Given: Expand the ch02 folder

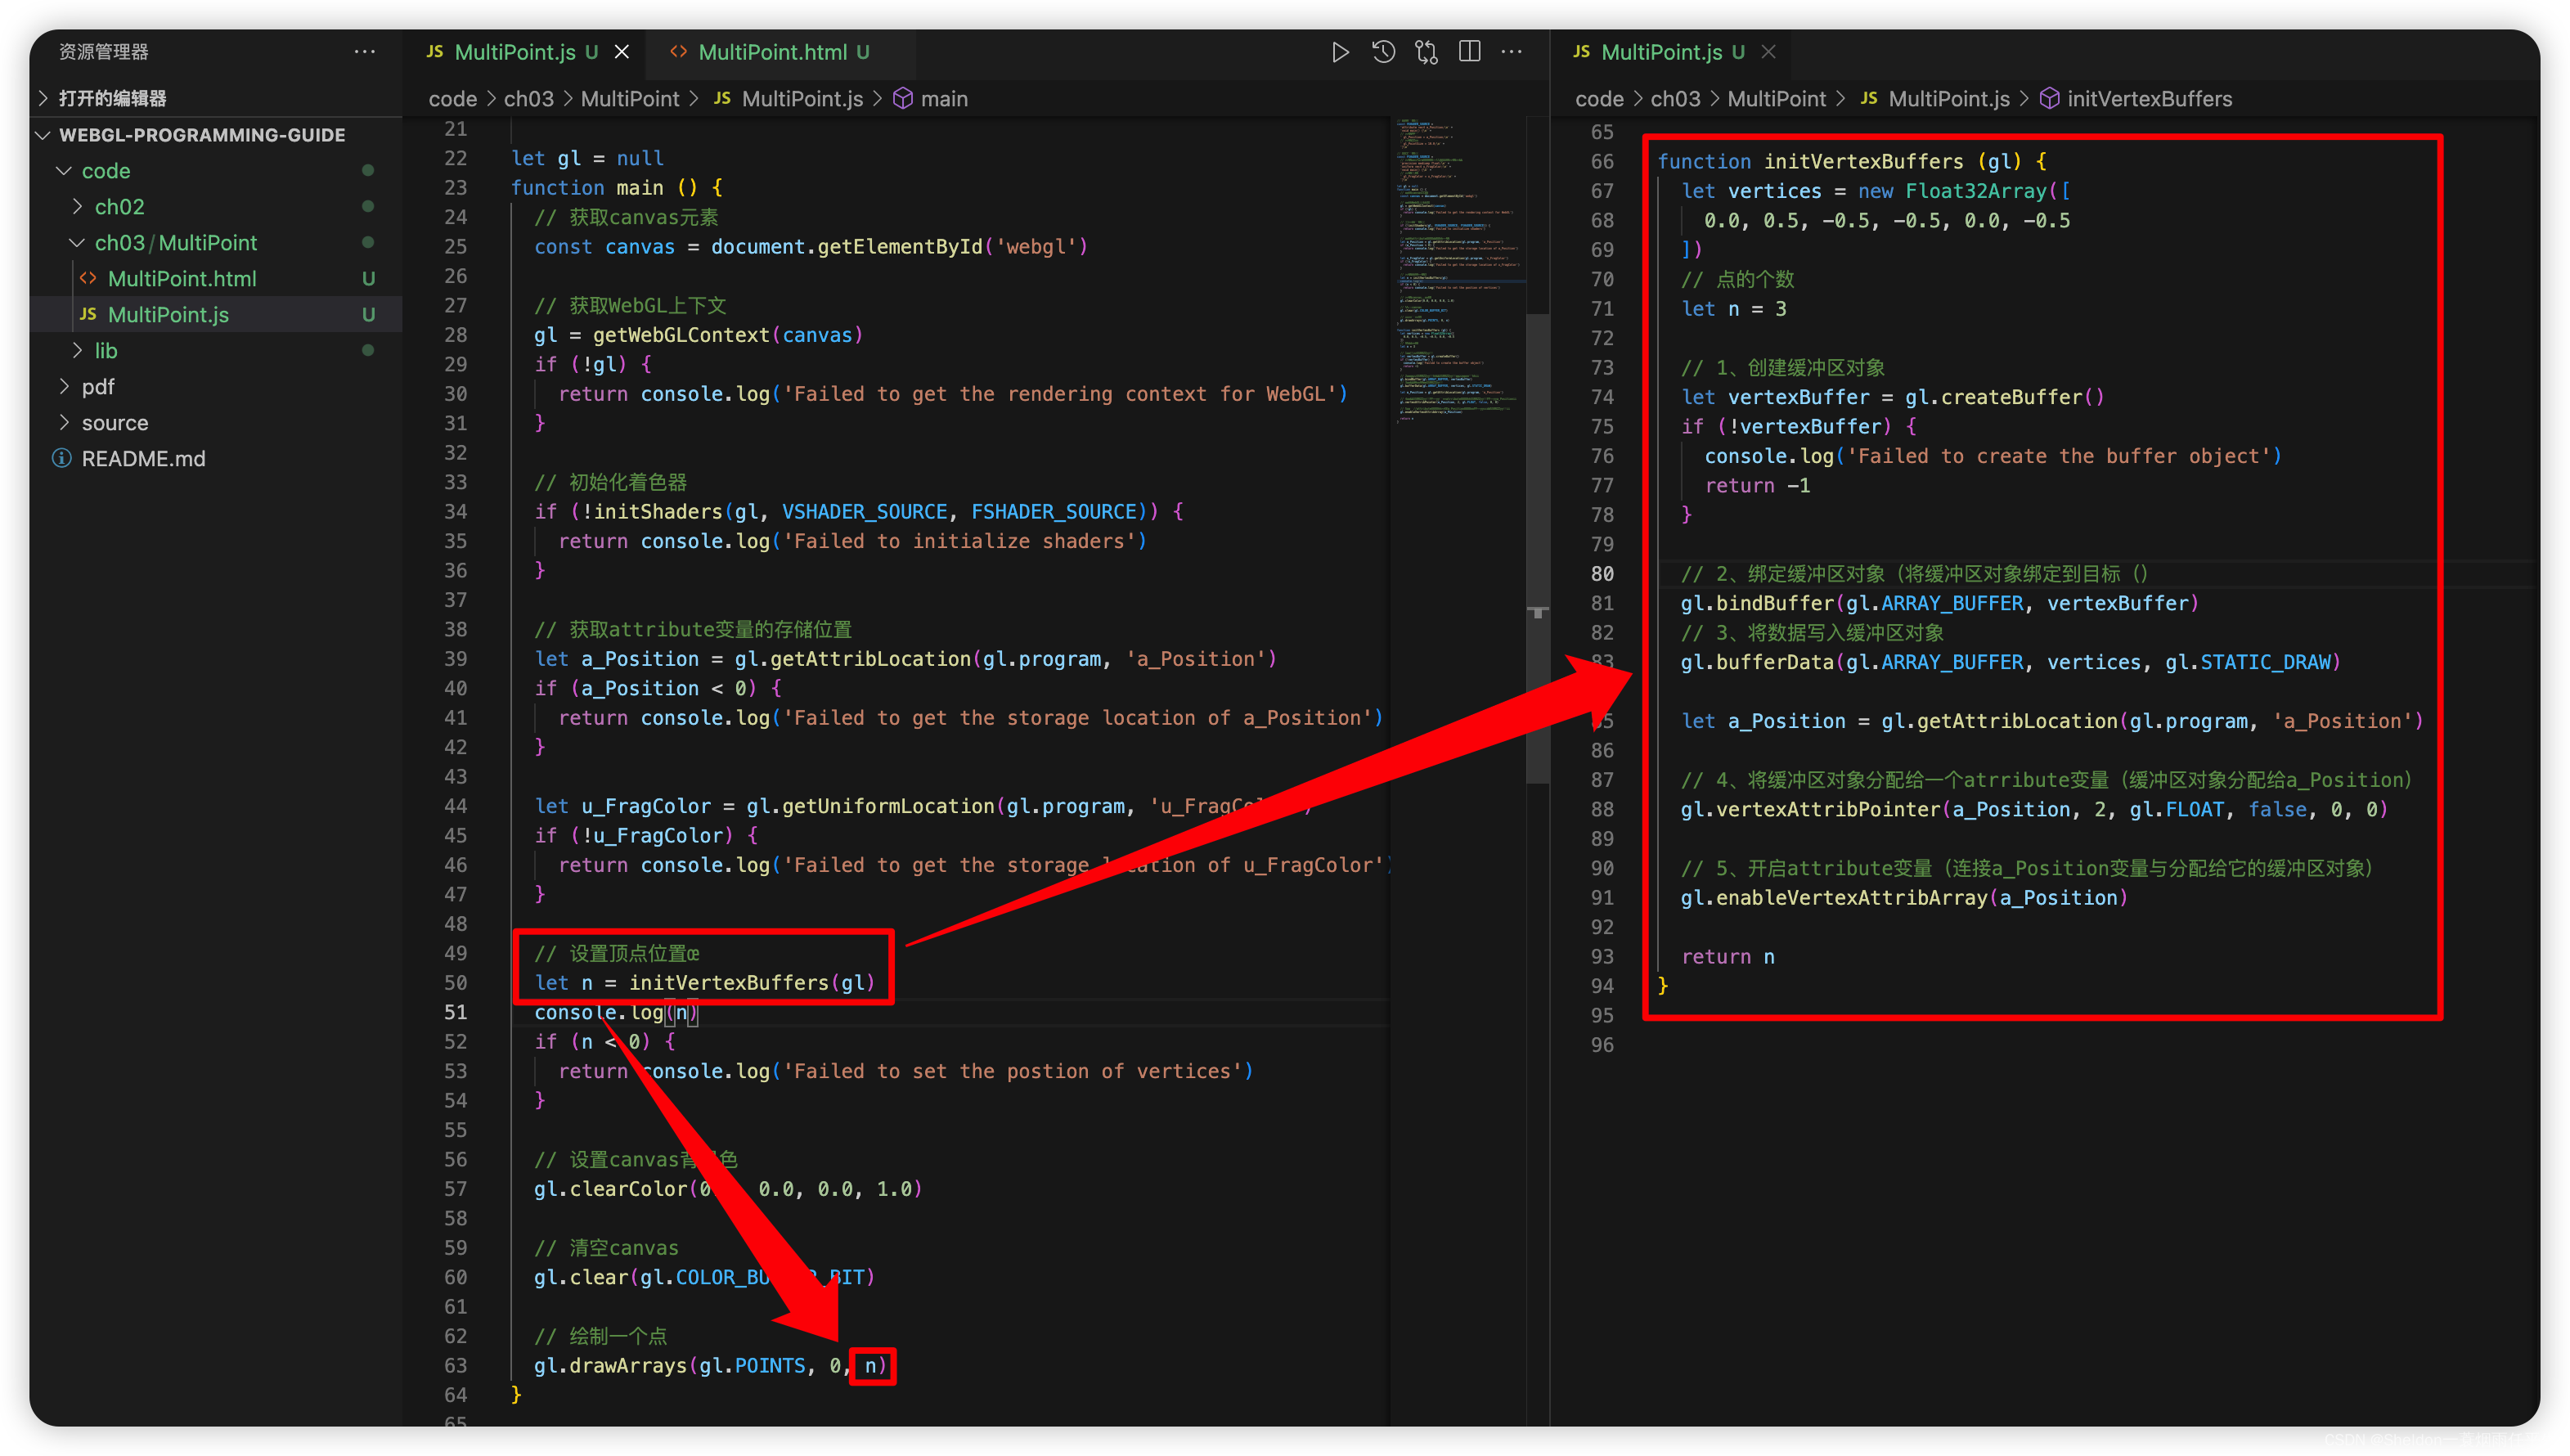Looking at the screenshot, I should tap(119, 207).
